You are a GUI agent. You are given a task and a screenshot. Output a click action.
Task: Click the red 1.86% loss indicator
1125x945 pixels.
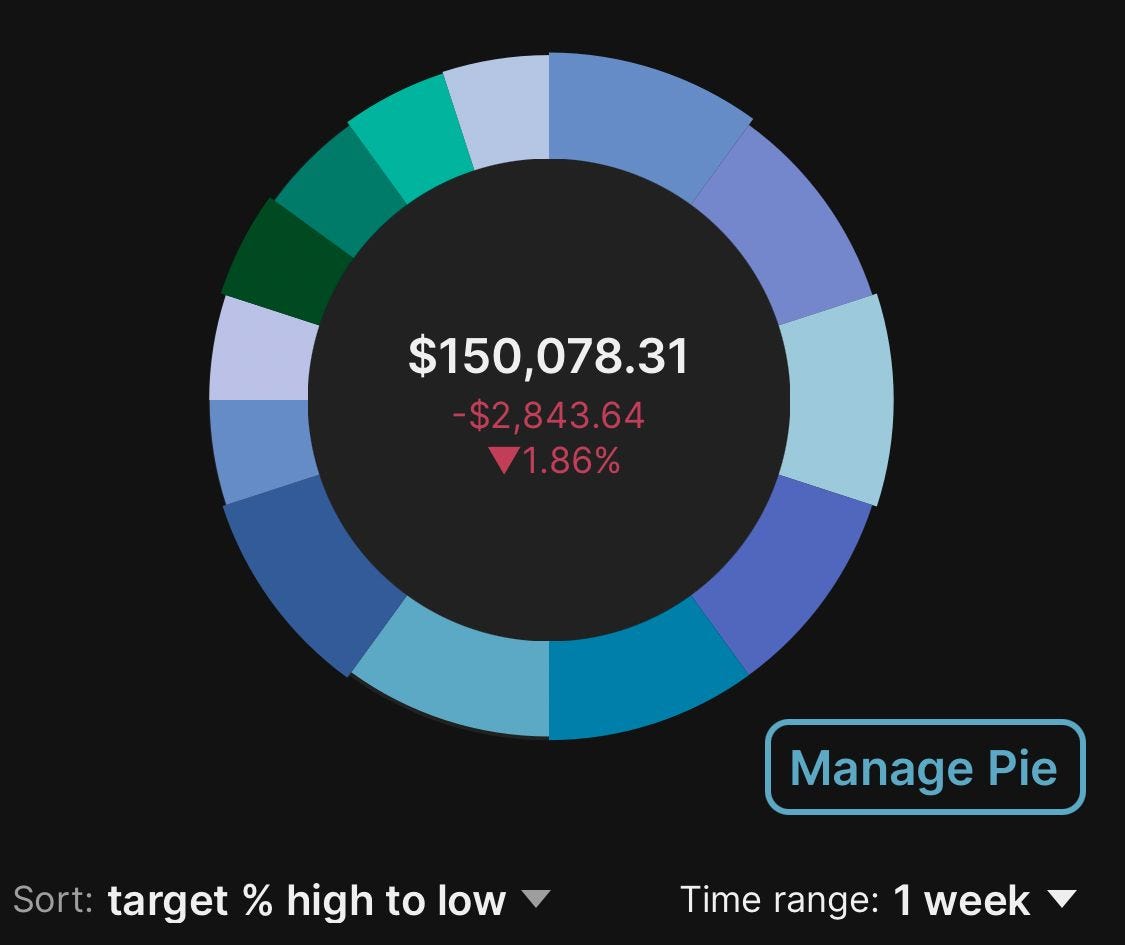coord(554,461)
